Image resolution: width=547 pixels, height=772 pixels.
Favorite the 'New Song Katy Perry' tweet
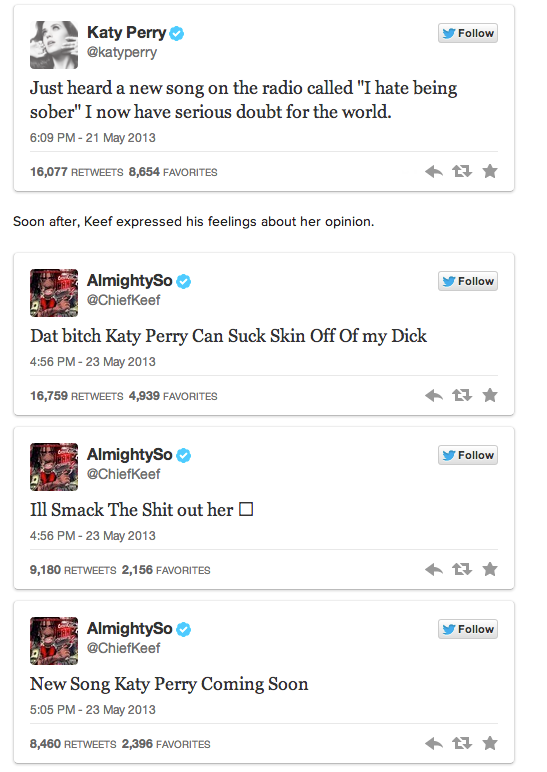(490, 743)
